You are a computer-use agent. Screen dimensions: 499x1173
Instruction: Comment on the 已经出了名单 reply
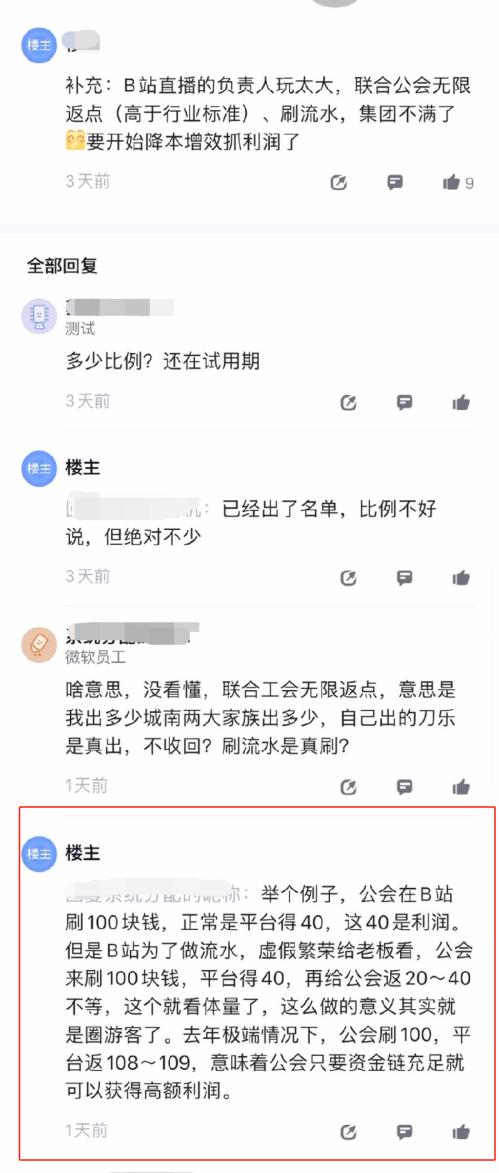(405, 578)
